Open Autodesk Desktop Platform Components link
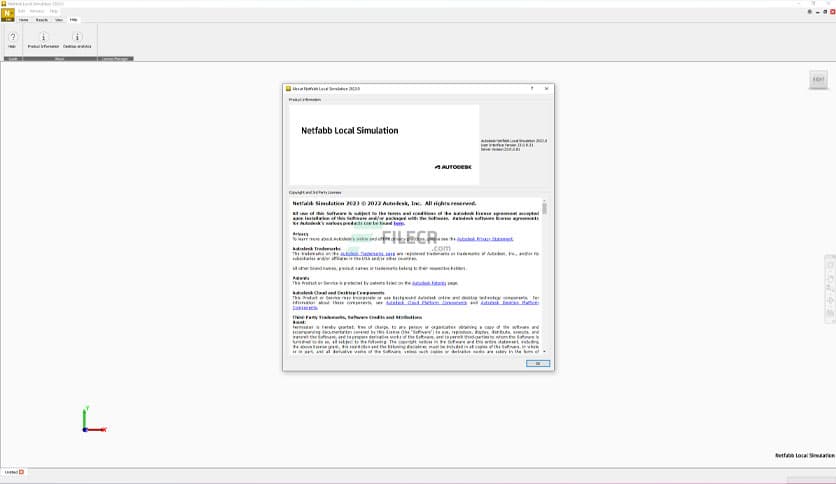Image resolution: width=836 pixels, height=484 pixels. [509, 303]
